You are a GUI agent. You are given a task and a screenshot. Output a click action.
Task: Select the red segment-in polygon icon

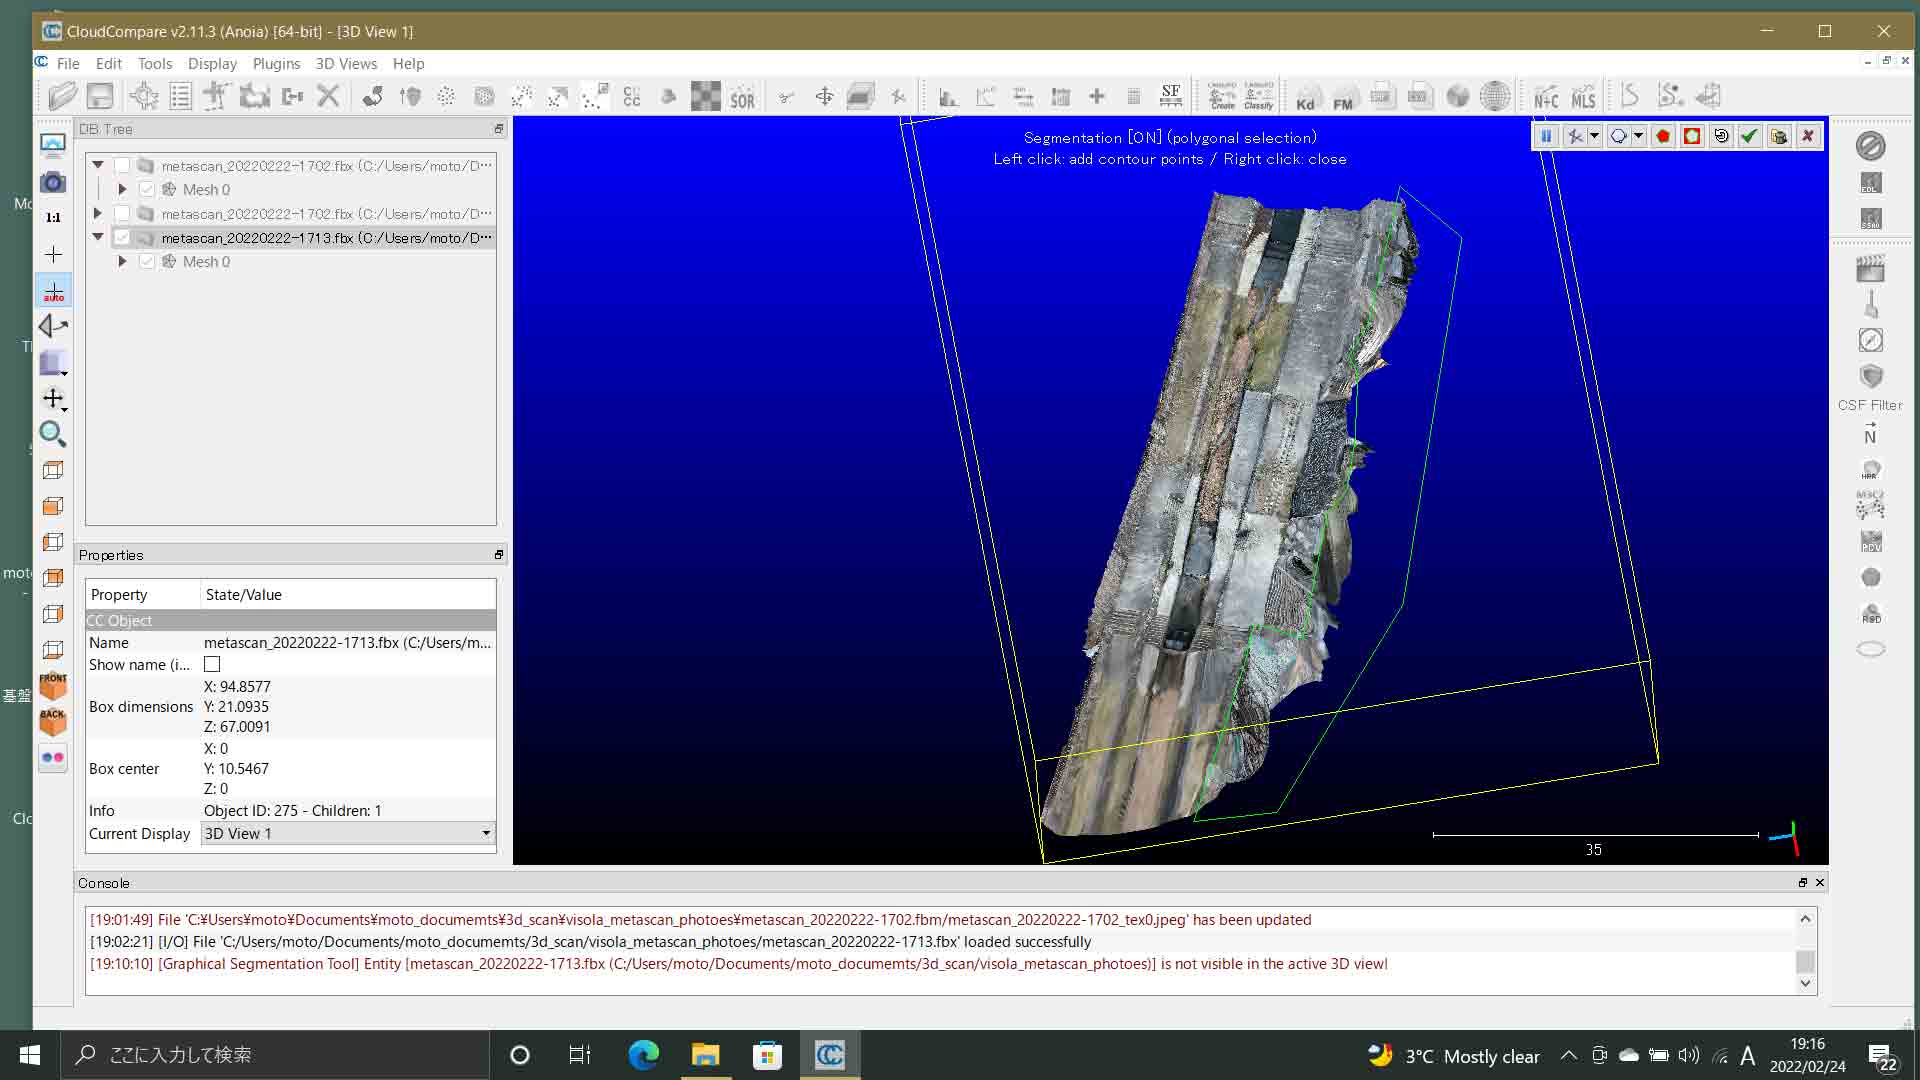[x=1661, y=136]
